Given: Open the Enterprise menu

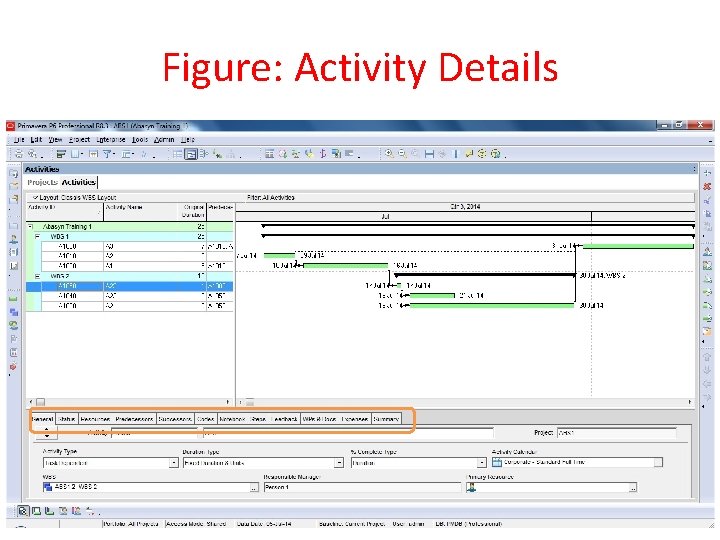Looking at the screenshot, I should (111, 140).
